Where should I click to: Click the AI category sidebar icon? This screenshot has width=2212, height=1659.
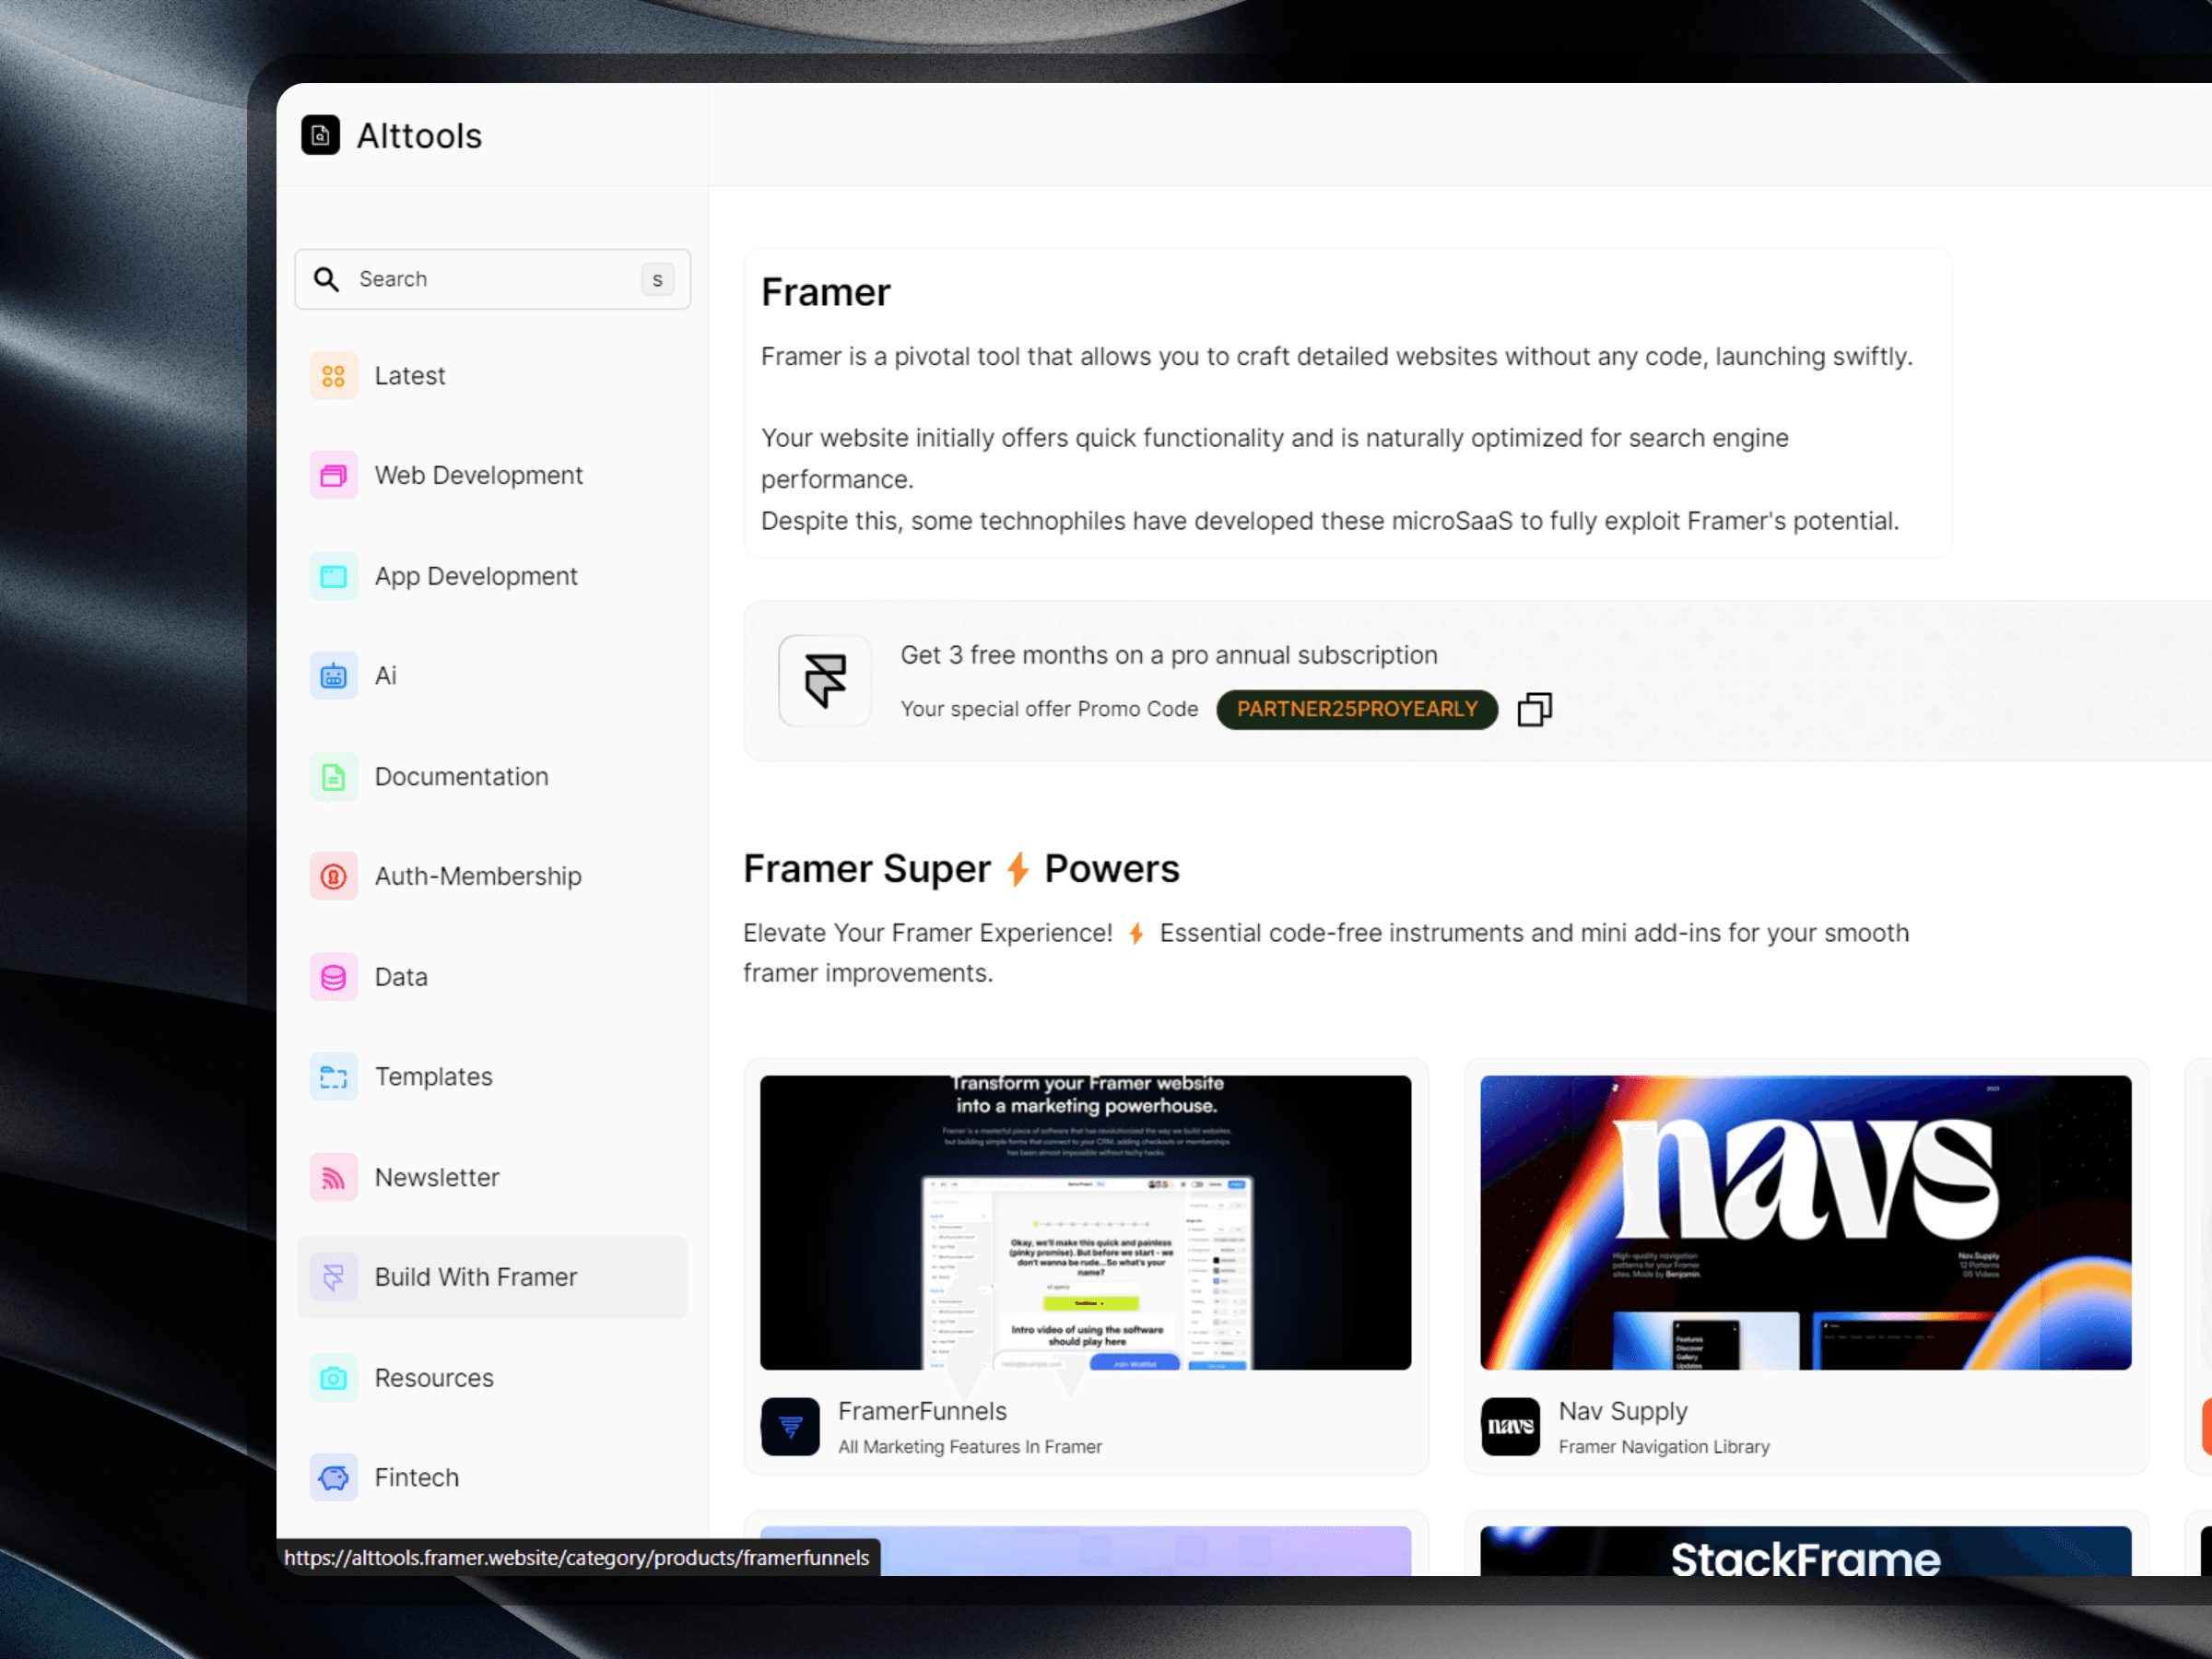click(x=335, y=677)
